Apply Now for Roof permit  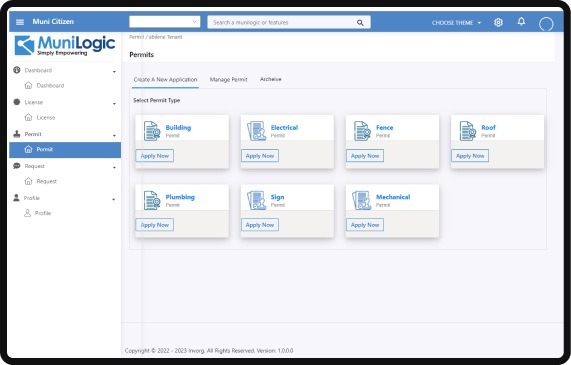pyautogui.click(x=470, y=156)
